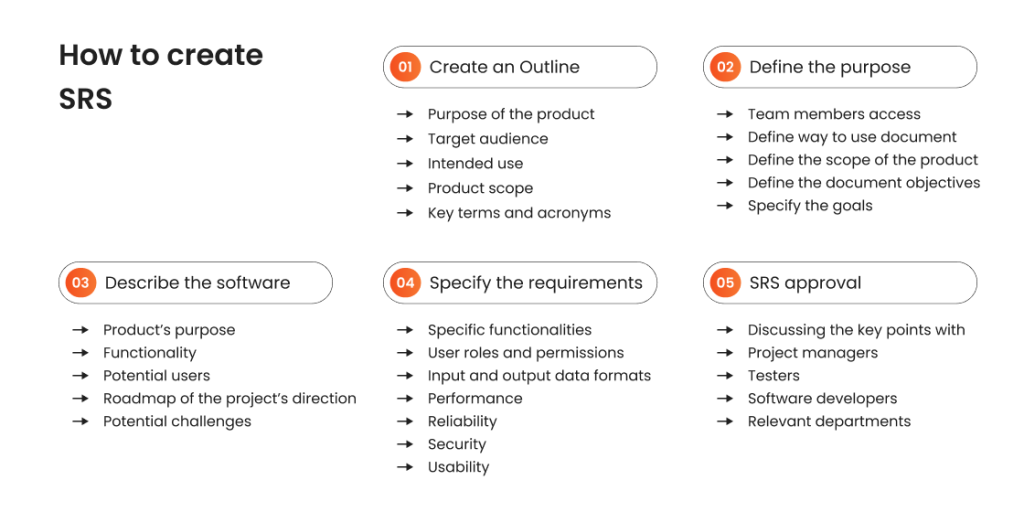Select the SRS approval pill

click(x=840, y=283)
